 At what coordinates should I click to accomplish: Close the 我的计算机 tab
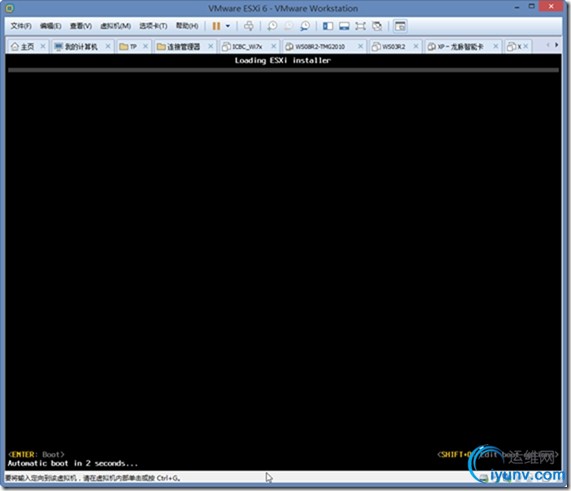click(x=108, y=46)
